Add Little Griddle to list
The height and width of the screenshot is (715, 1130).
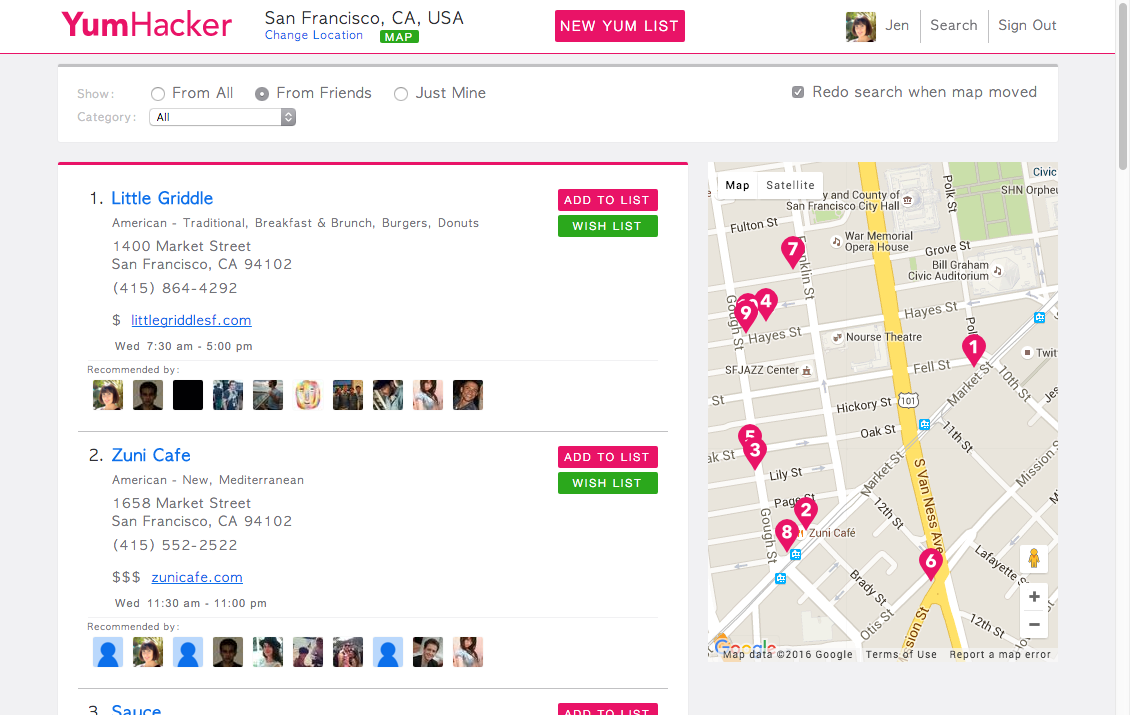pyautogui.click(x=608, y=200)
